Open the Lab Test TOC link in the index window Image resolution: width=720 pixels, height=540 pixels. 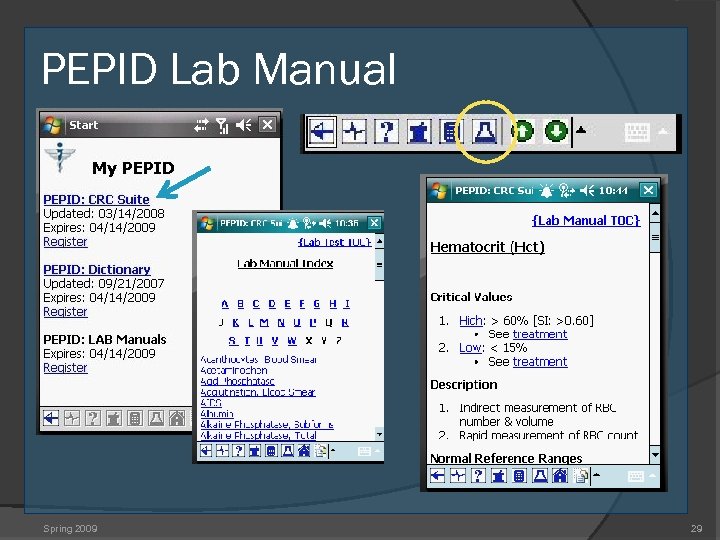[x=334, y=242]
